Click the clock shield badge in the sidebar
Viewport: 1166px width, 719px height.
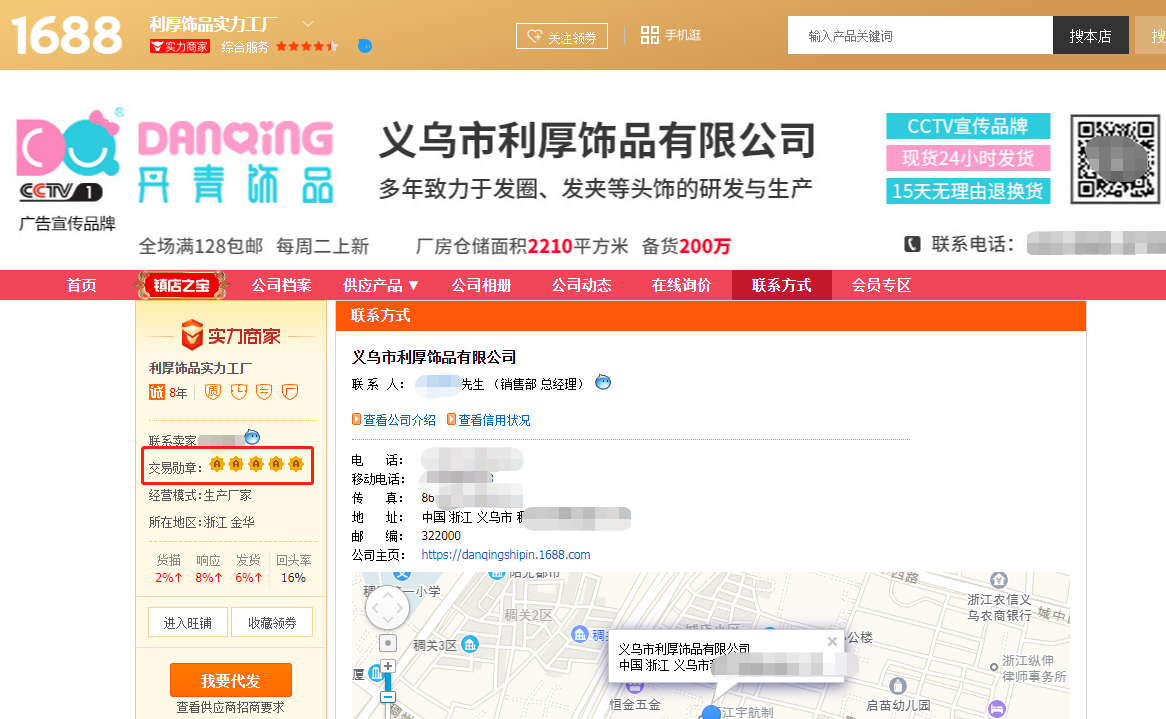(239, 392)
